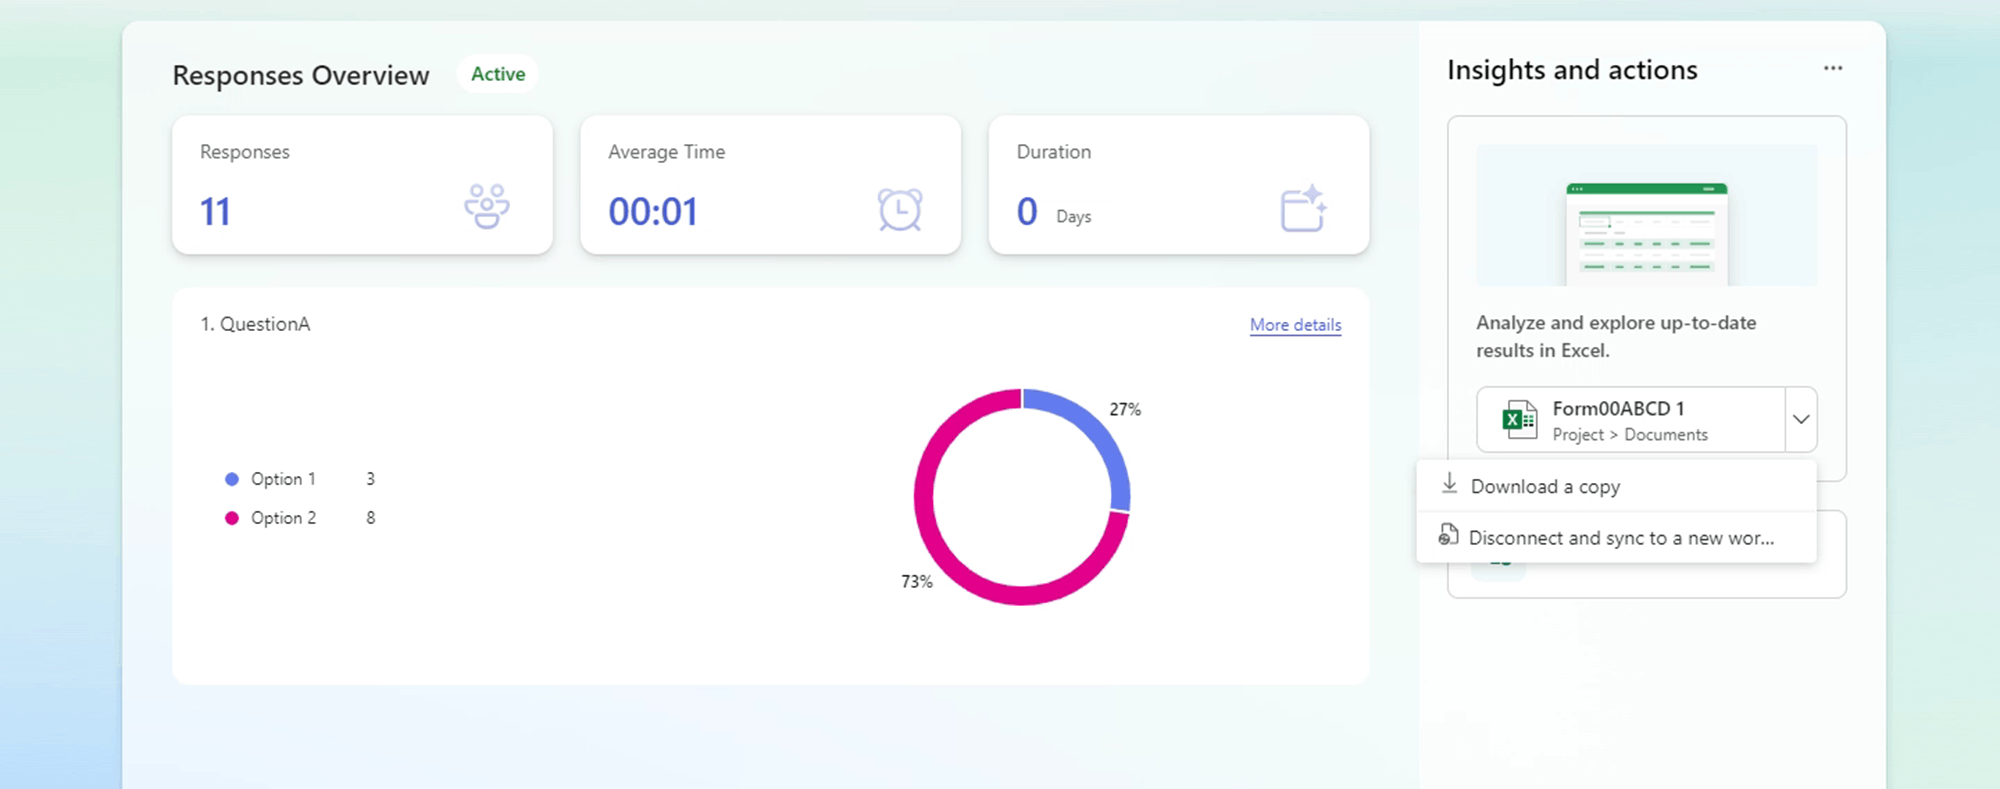Click the 73% chart label
Screen dimensions: 2000x789
(917, 581)
